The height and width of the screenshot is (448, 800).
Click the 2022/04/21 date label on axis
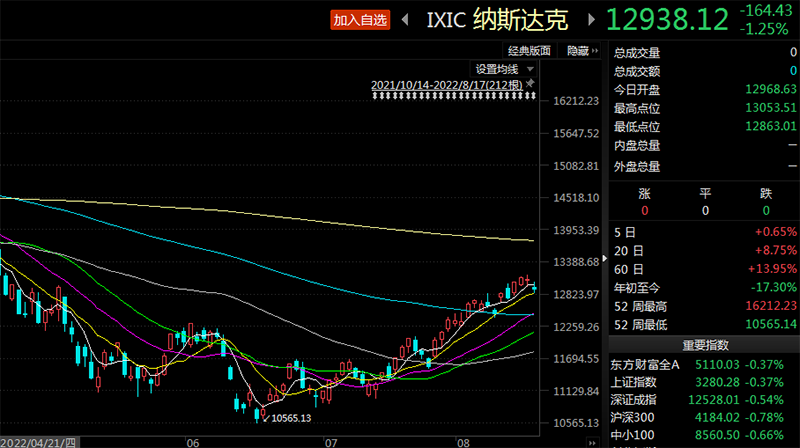(38, 442)
